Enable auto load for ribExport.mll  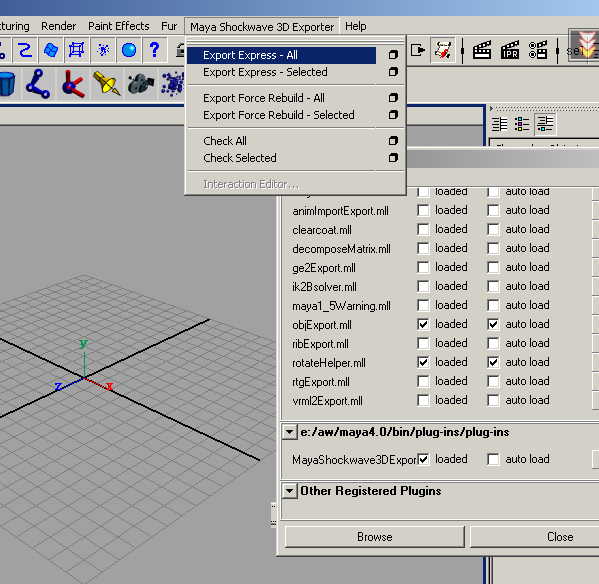[493, 343]
